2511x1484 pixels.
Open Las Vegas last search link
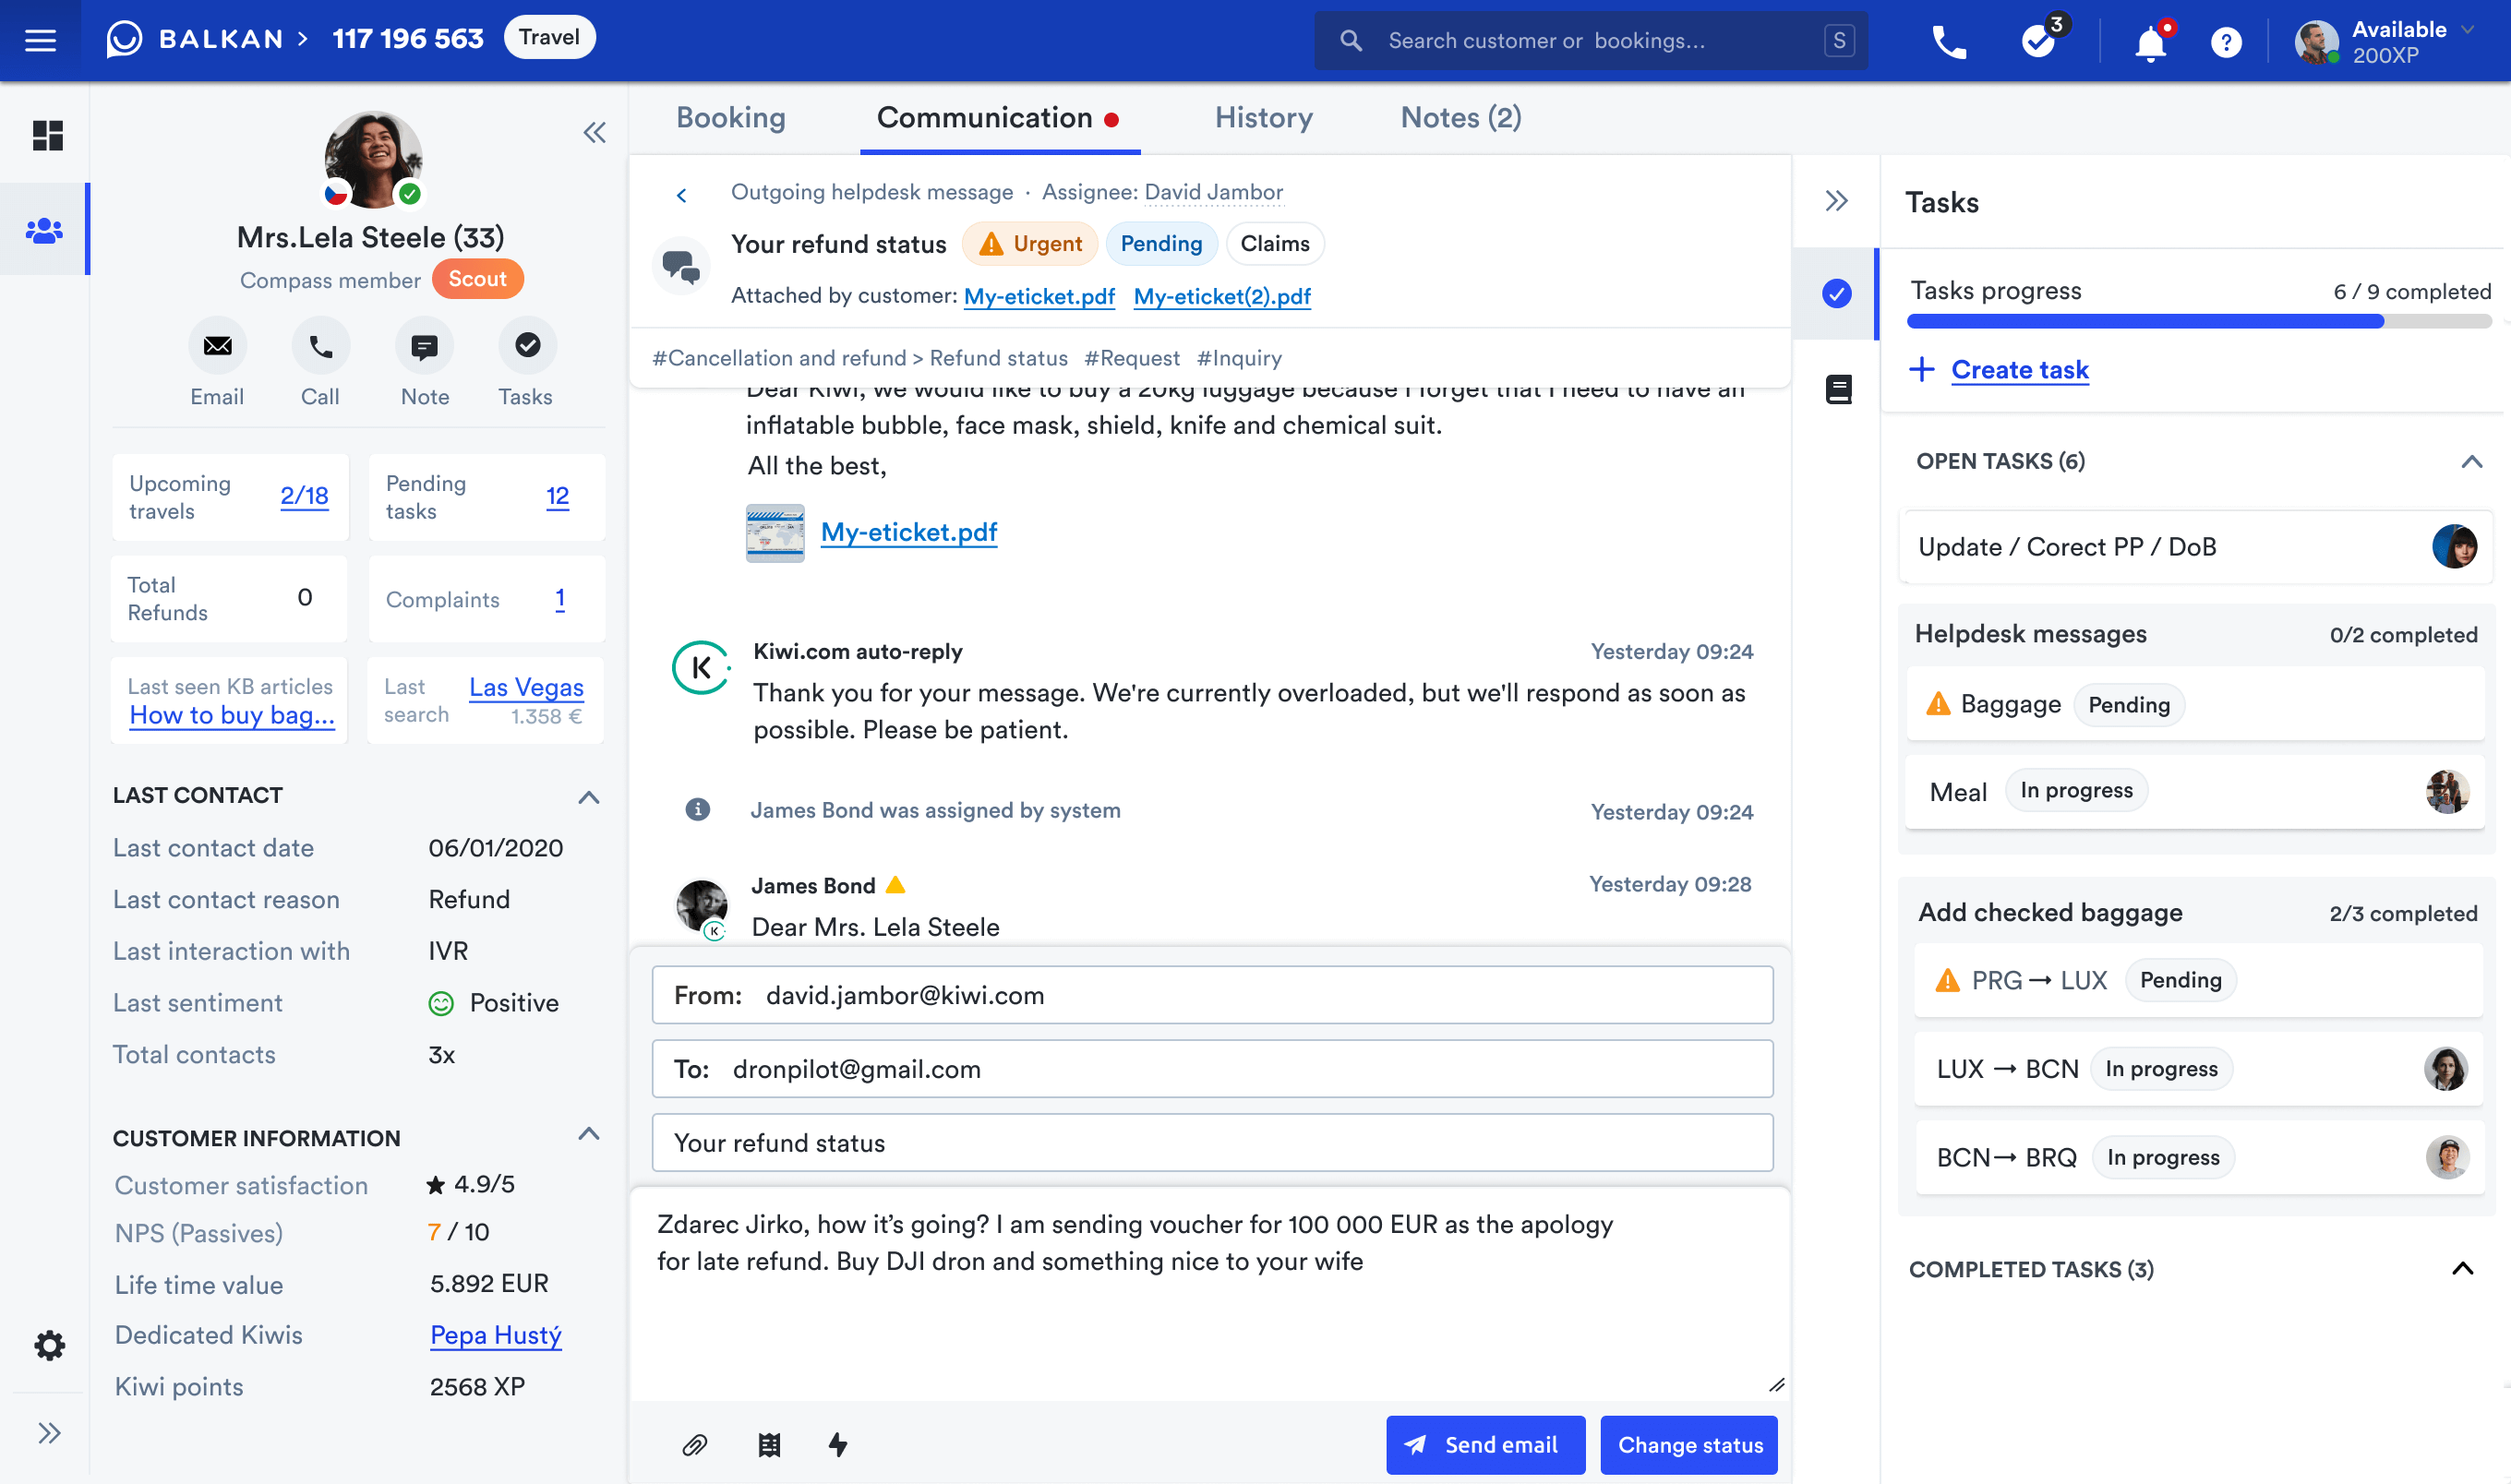pyautogui.click(x=526, y=687)
